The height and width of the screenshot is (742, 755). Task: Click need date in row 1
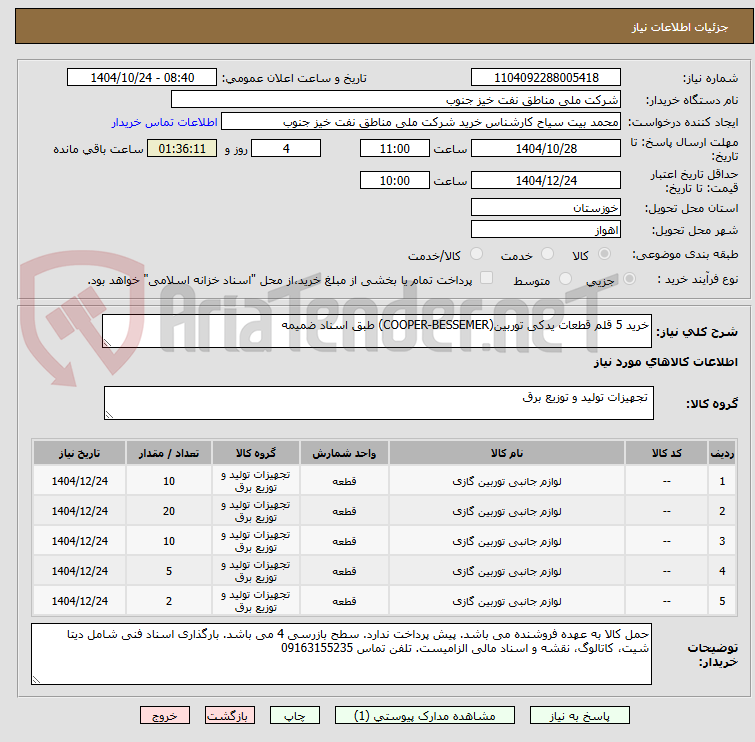pyautogui.click(x=79, y=482)
